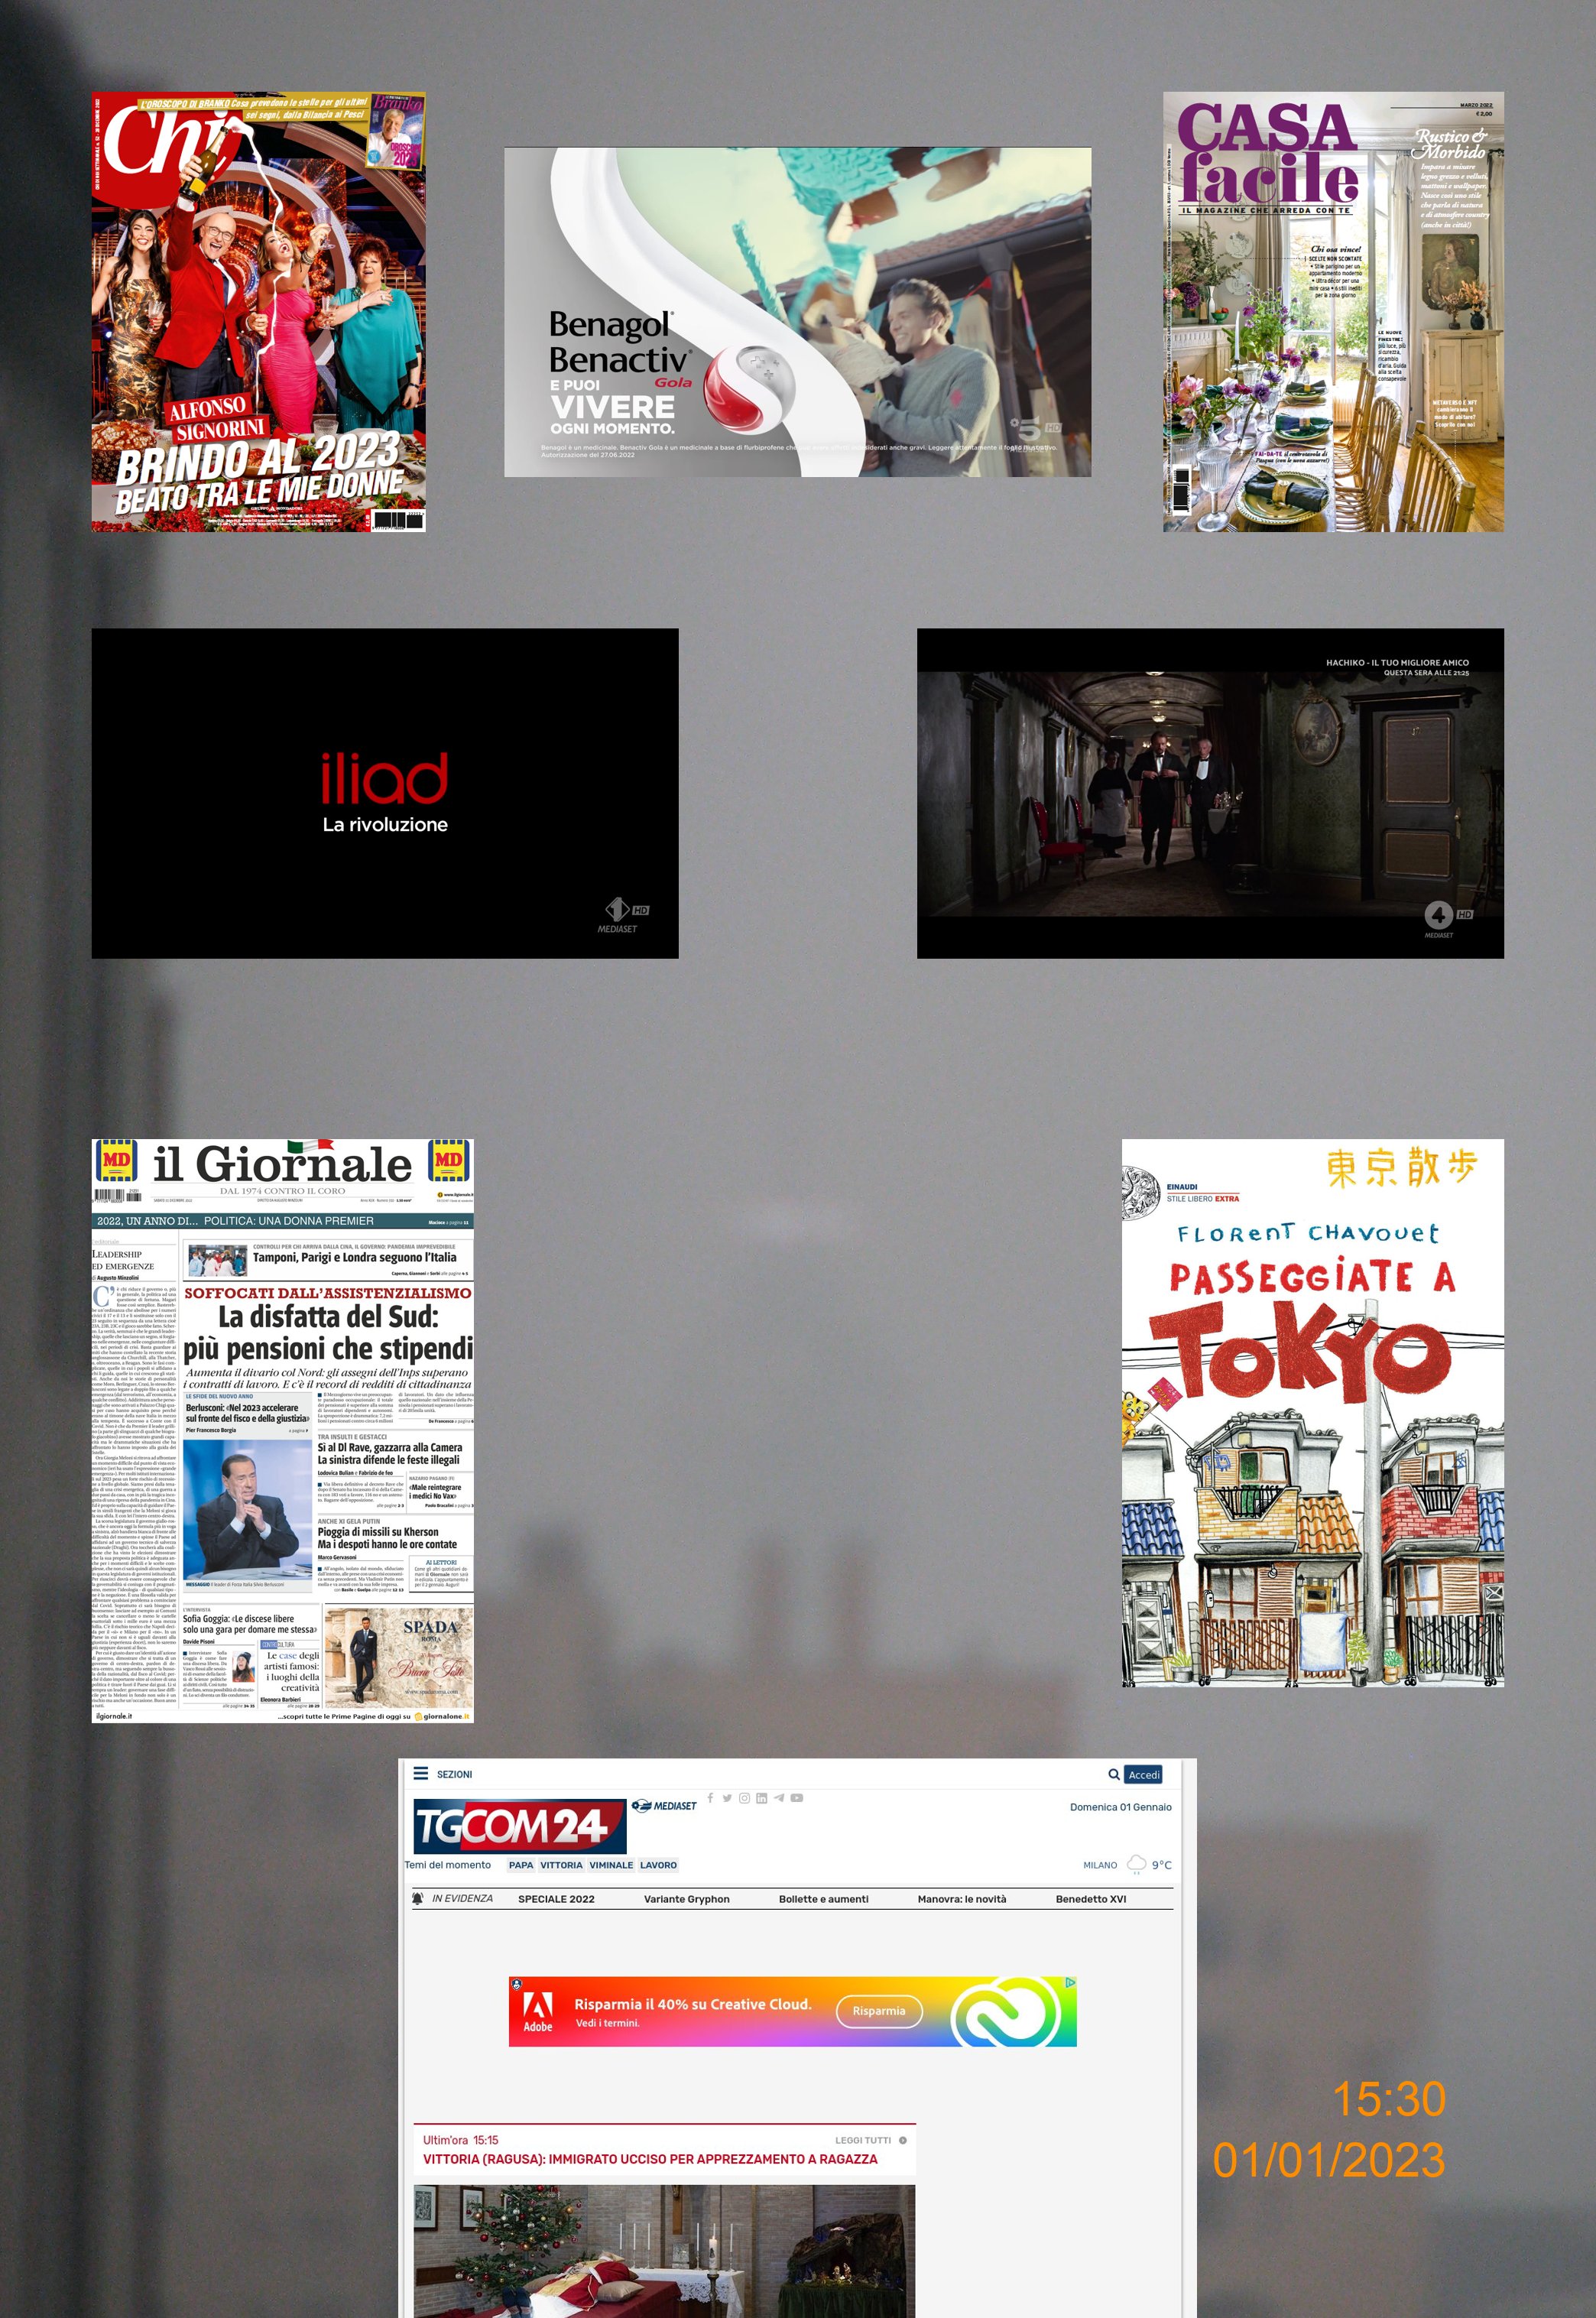Screen dimensions: 1596x2318
Task: Open the YouTube social icon
Action: point(797,1798)
